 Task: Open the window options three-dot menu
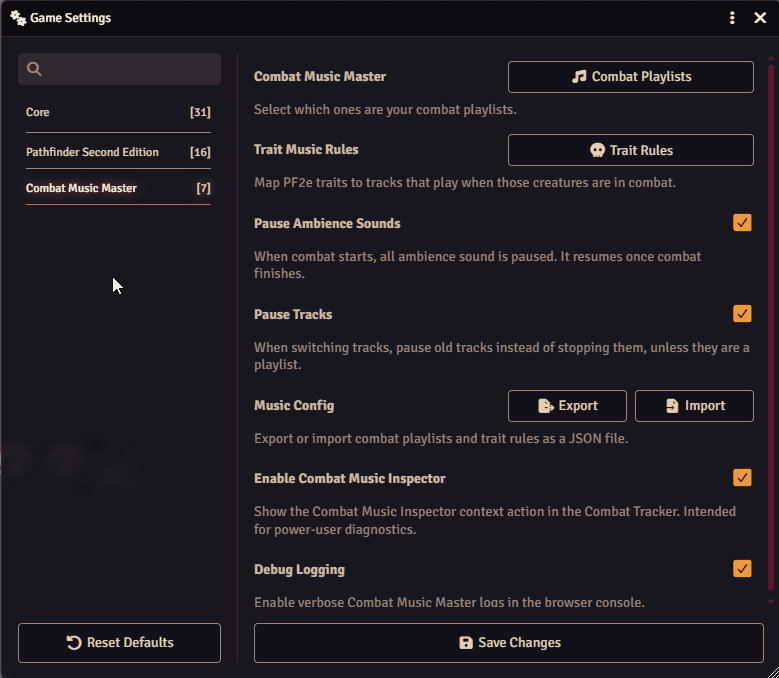pyautogui.click(x=732, y=18)
